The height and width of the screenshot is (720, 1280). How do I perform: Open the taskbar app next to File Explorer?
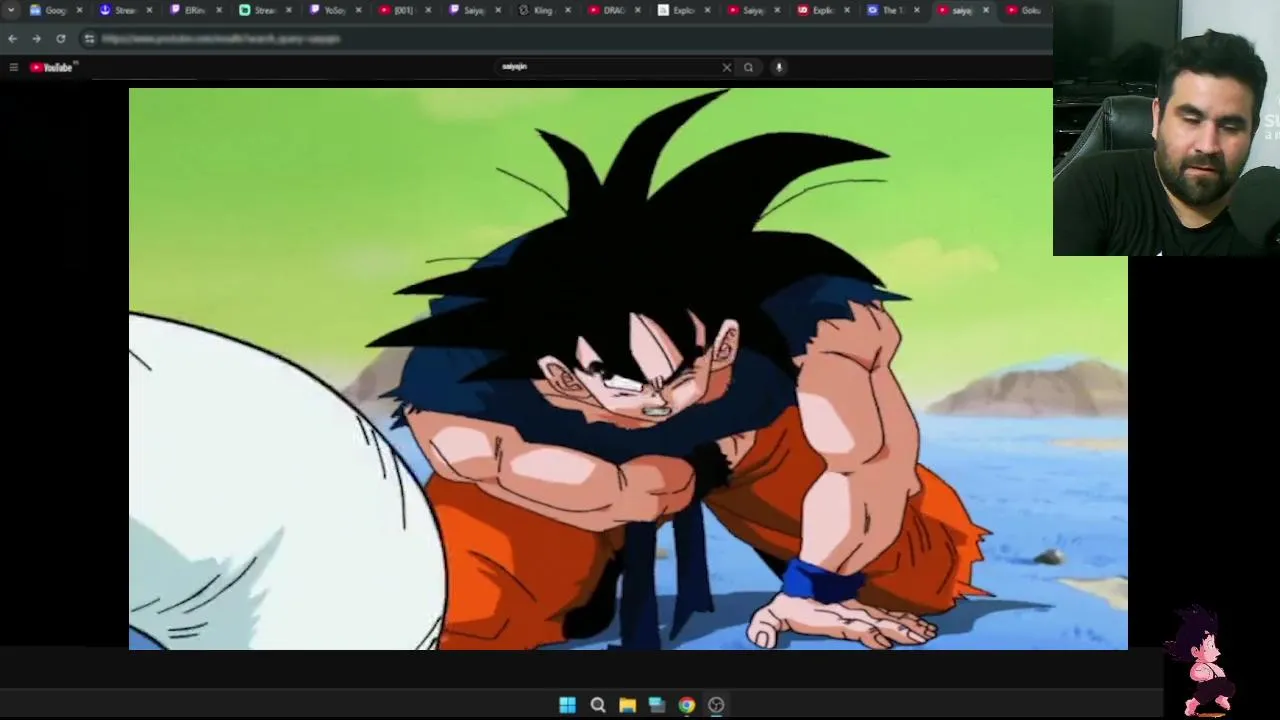[x=657, y=705]
